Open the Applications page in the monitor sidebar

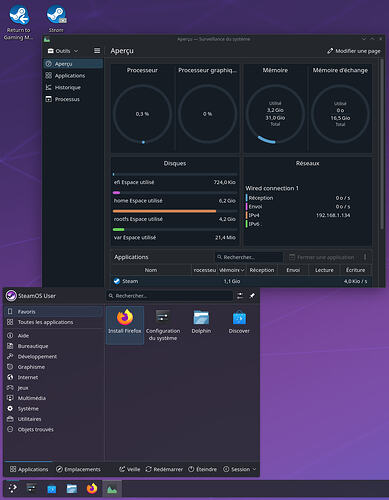pos(73,76)
